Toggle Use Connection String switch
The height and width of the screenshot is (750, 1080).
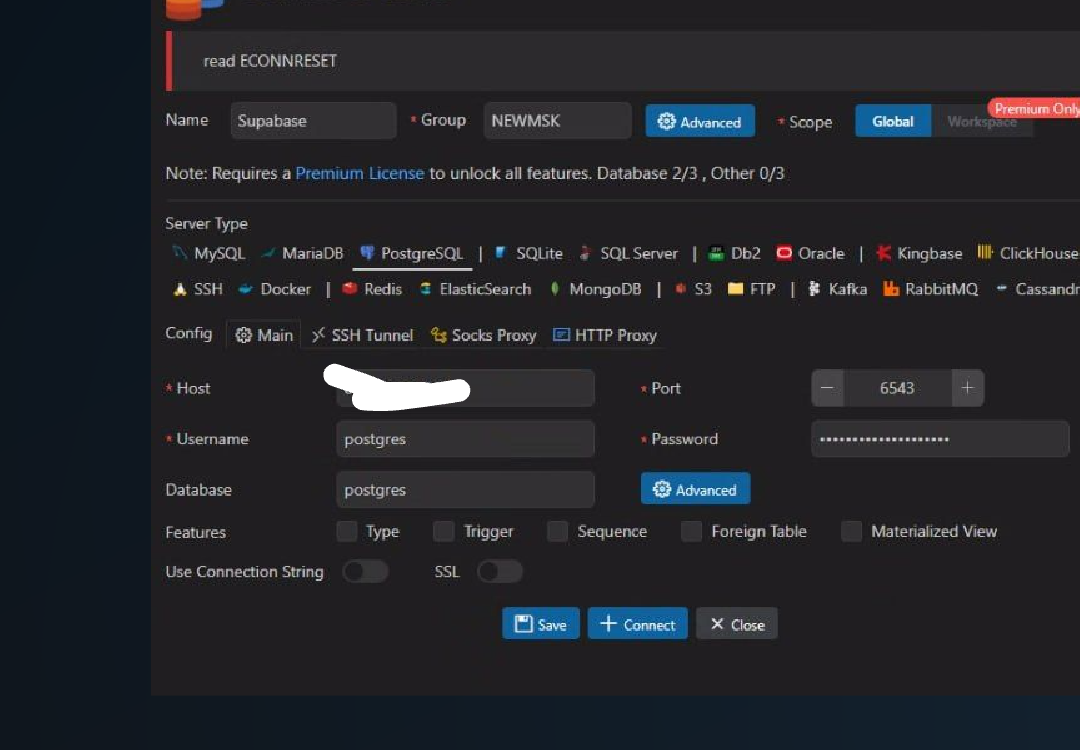click(366, 572)
